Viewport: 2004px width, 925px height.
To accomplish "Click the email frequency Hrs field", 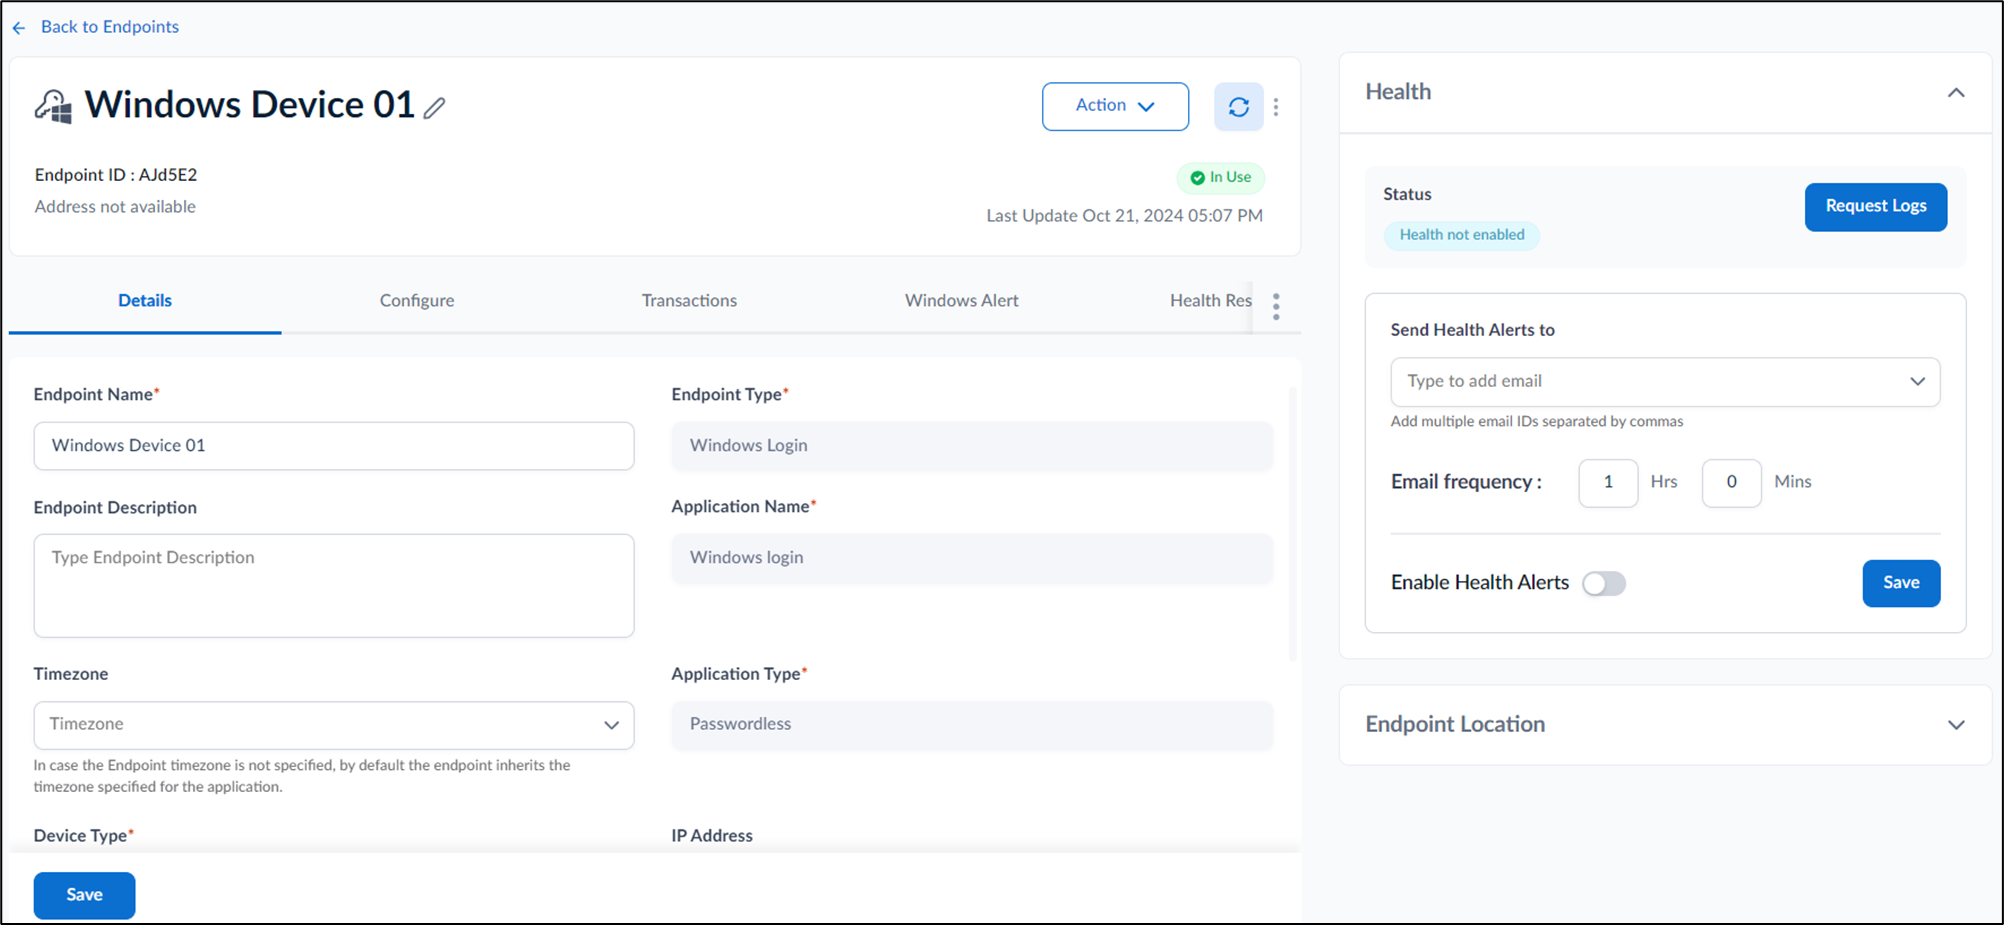I will (x=1608, y=483).
